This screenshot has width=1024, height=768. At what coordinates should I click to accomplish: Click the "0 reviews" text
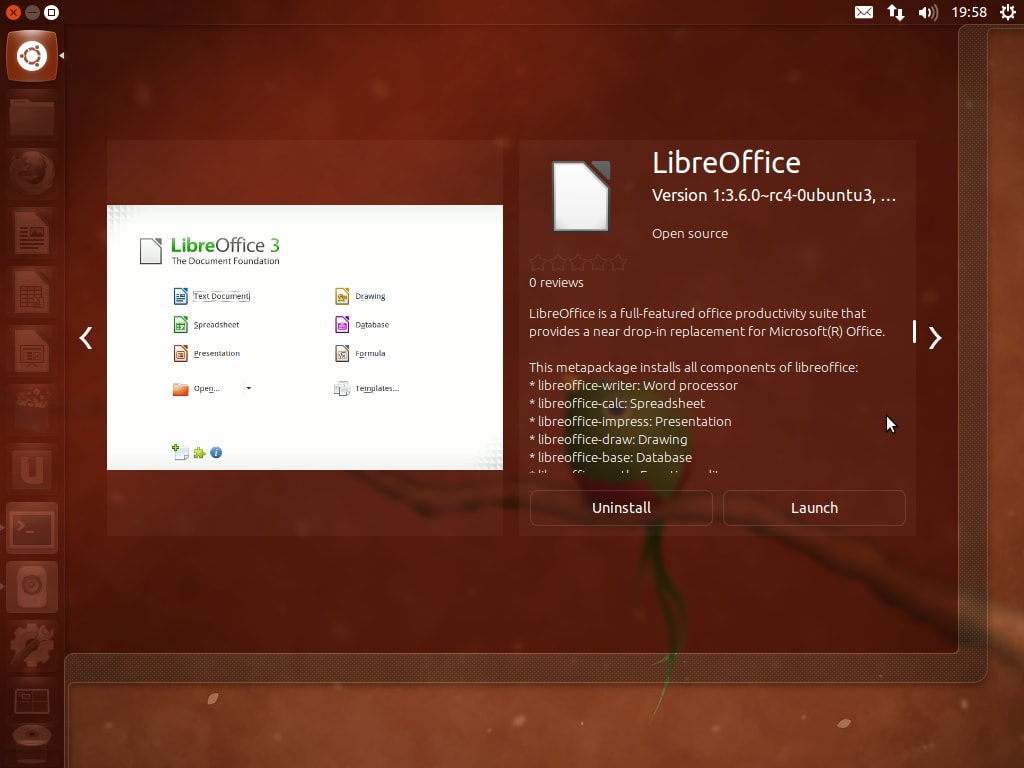556,283
